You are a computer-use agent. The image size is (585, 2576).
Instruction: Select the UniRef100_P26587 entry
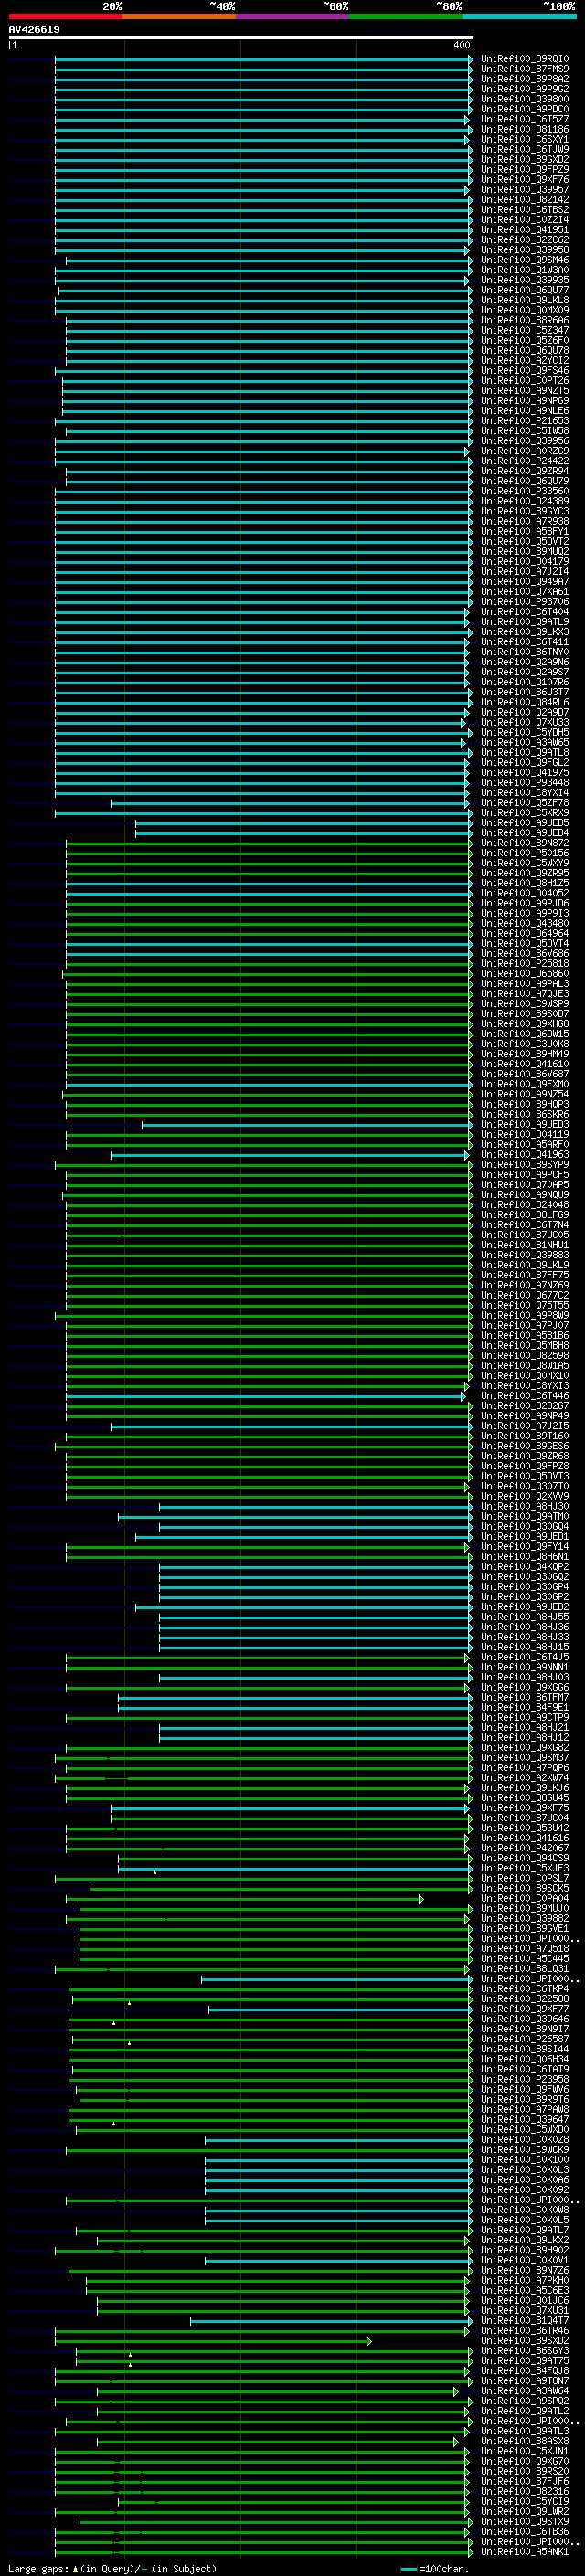524,2039
